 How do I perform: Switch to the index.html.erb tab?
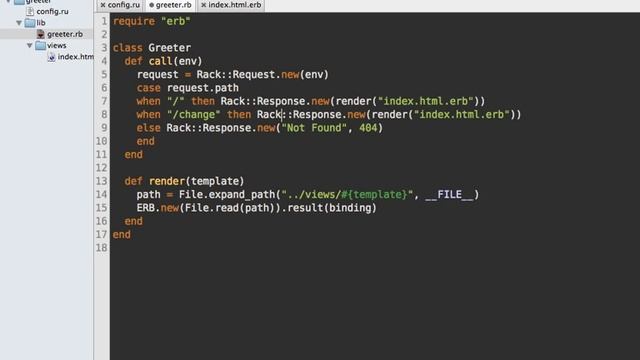click(231, 5)
